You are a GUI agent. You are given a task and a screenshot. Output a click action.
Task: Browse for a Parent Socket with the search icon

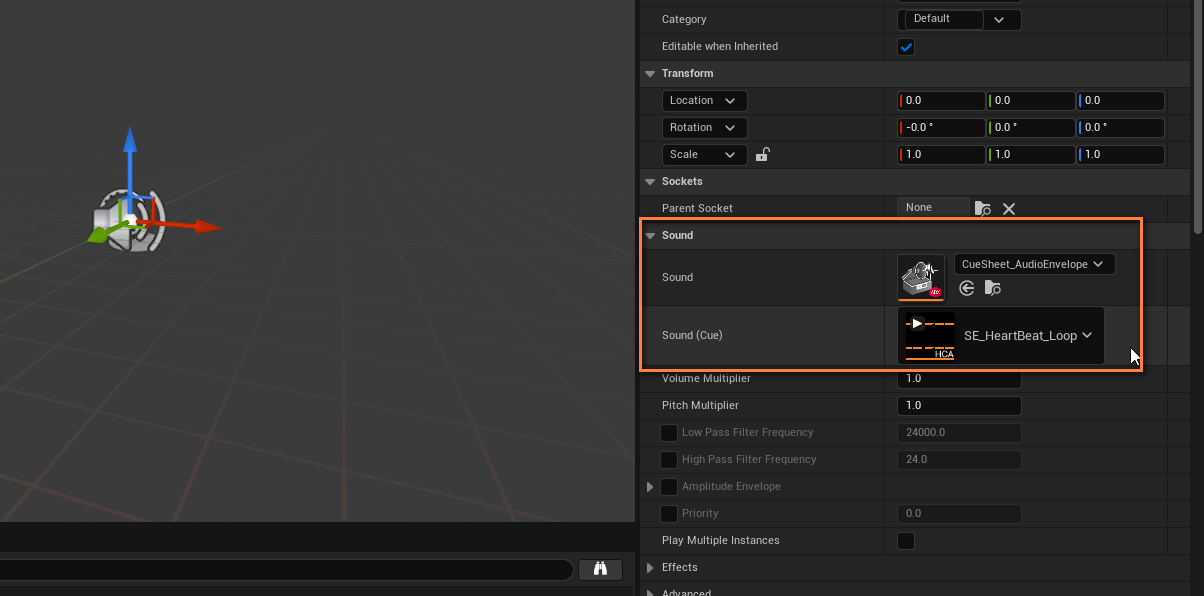(983, 209)
